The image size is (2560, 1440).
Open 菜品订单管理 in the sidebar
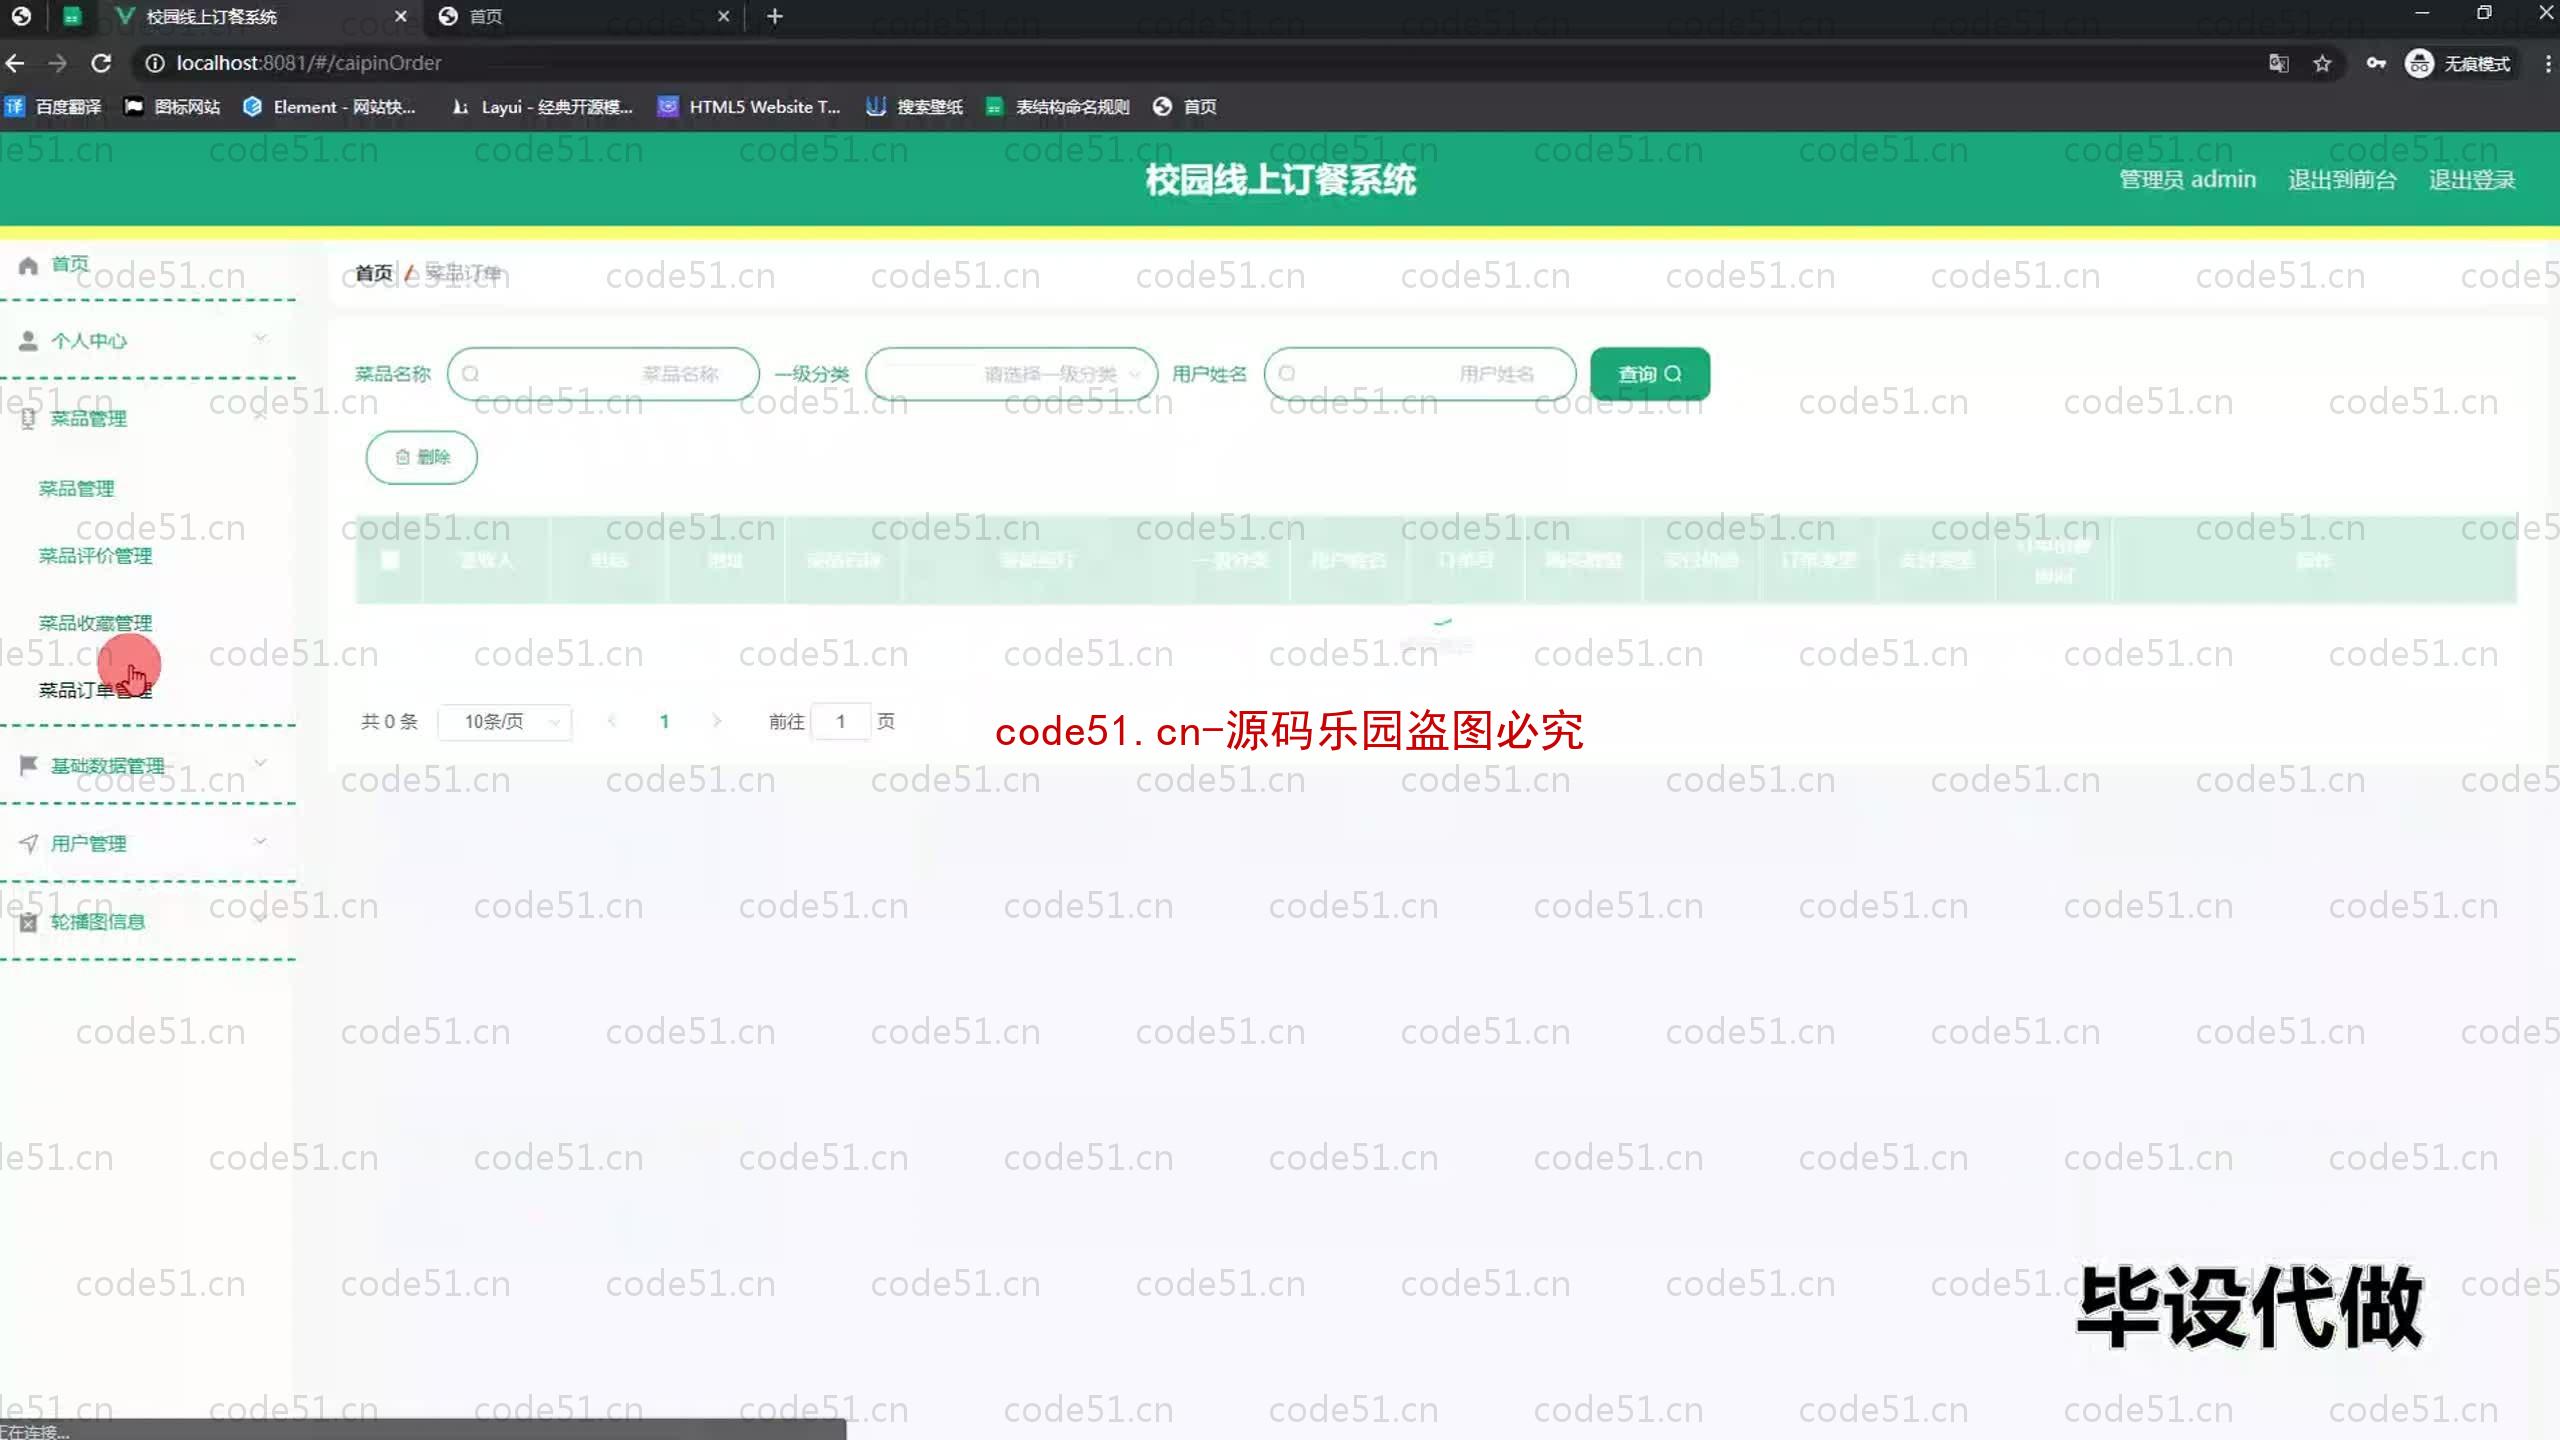95,690
